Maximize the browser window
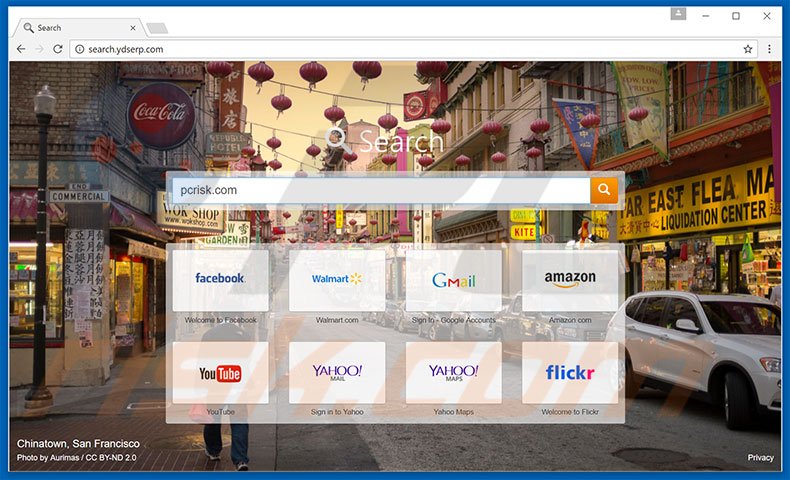 736,16
